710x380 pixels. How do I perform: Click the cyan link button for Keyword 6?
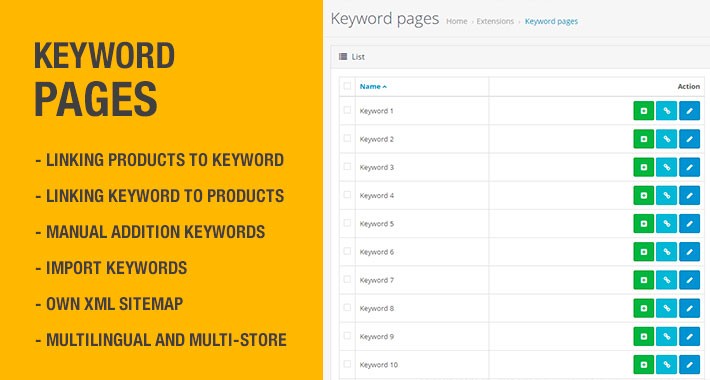coord(667,252)
